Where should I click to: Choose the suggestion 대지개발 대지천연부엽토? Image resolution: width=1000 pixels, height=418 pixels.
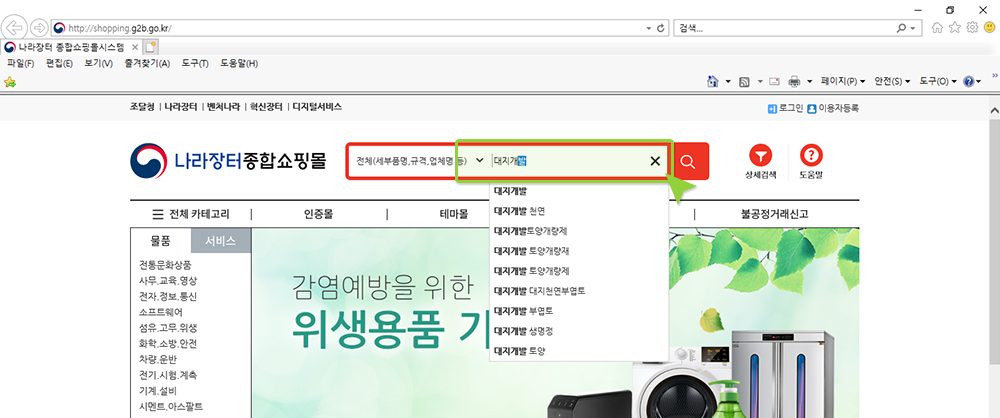578,290
